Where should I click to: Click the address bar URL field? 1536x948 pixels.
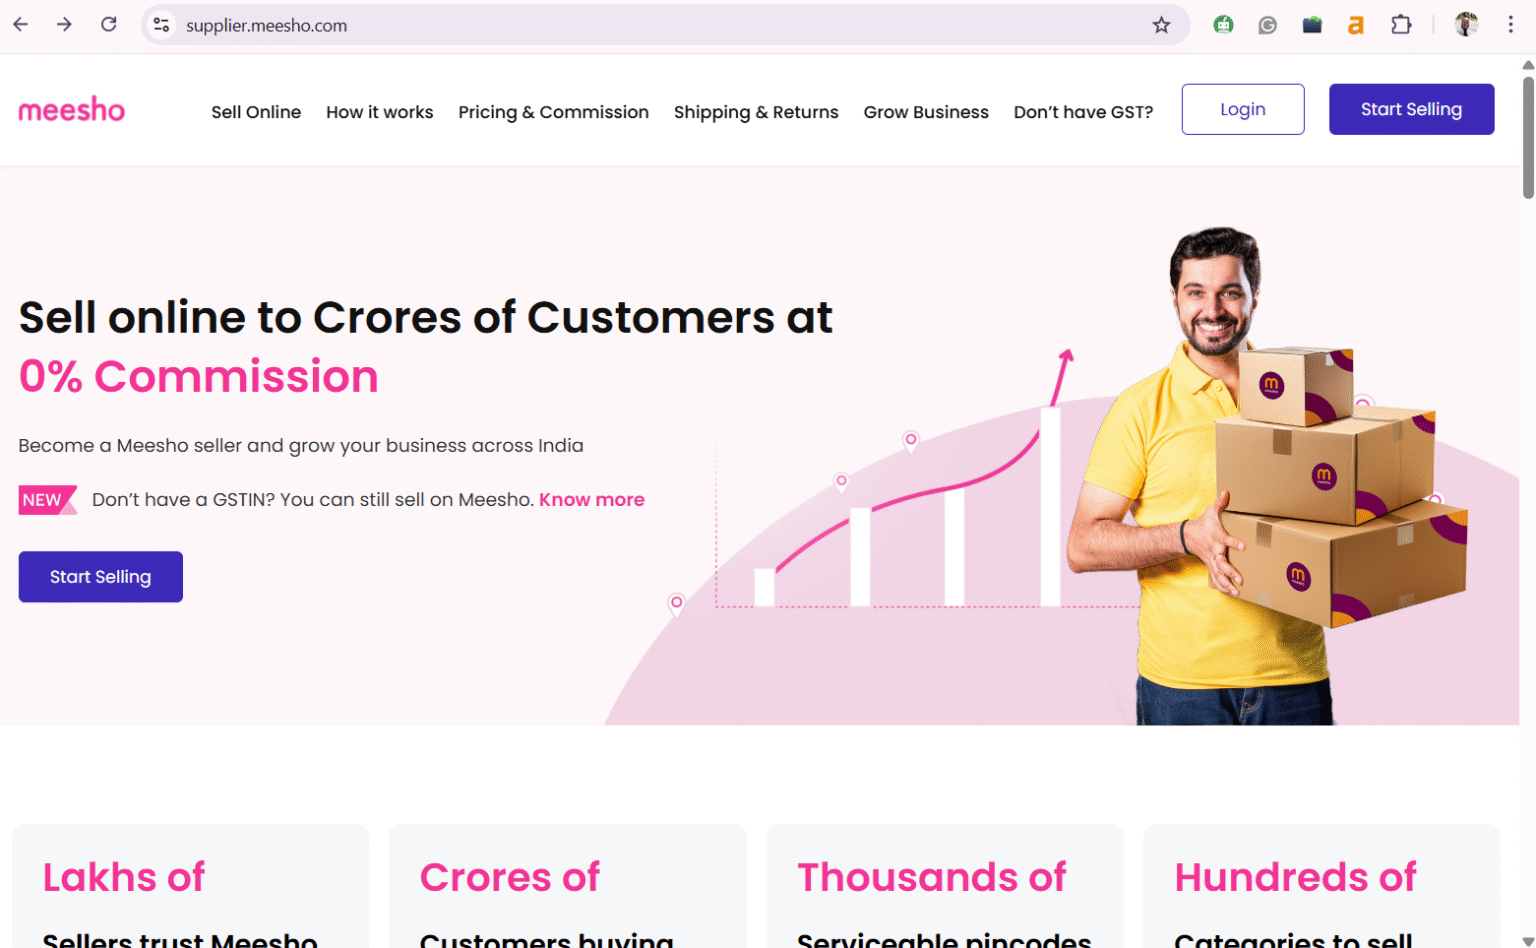[x=660, y=25]
